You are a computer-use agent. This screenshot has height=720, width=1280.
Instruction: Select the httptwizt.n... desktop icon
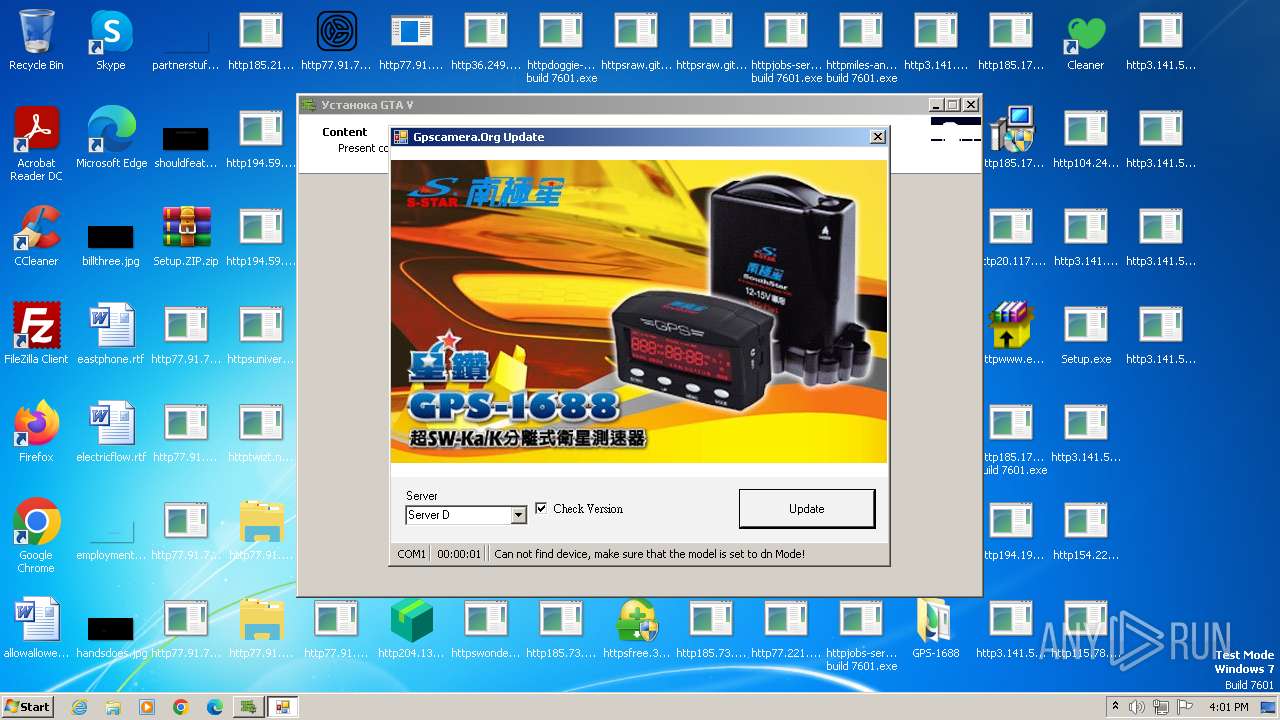point(261,433)
